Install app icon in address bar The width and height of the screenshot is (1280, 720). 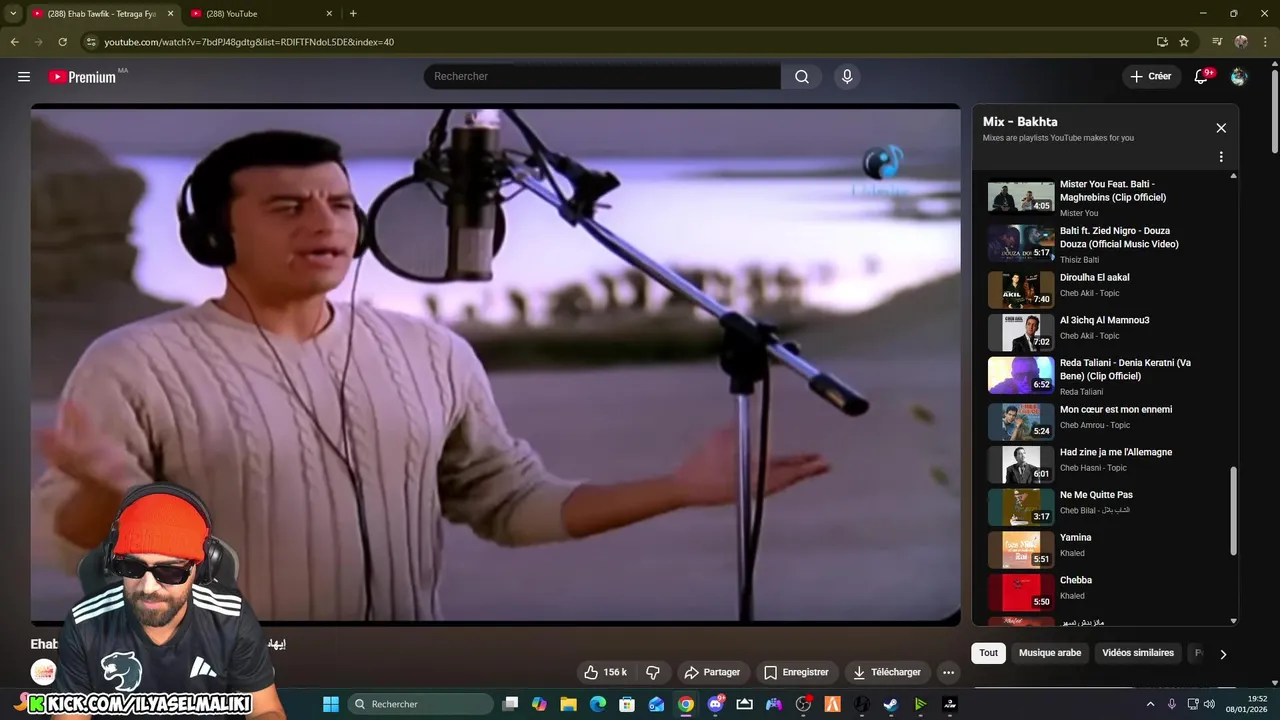[1162, 42]
